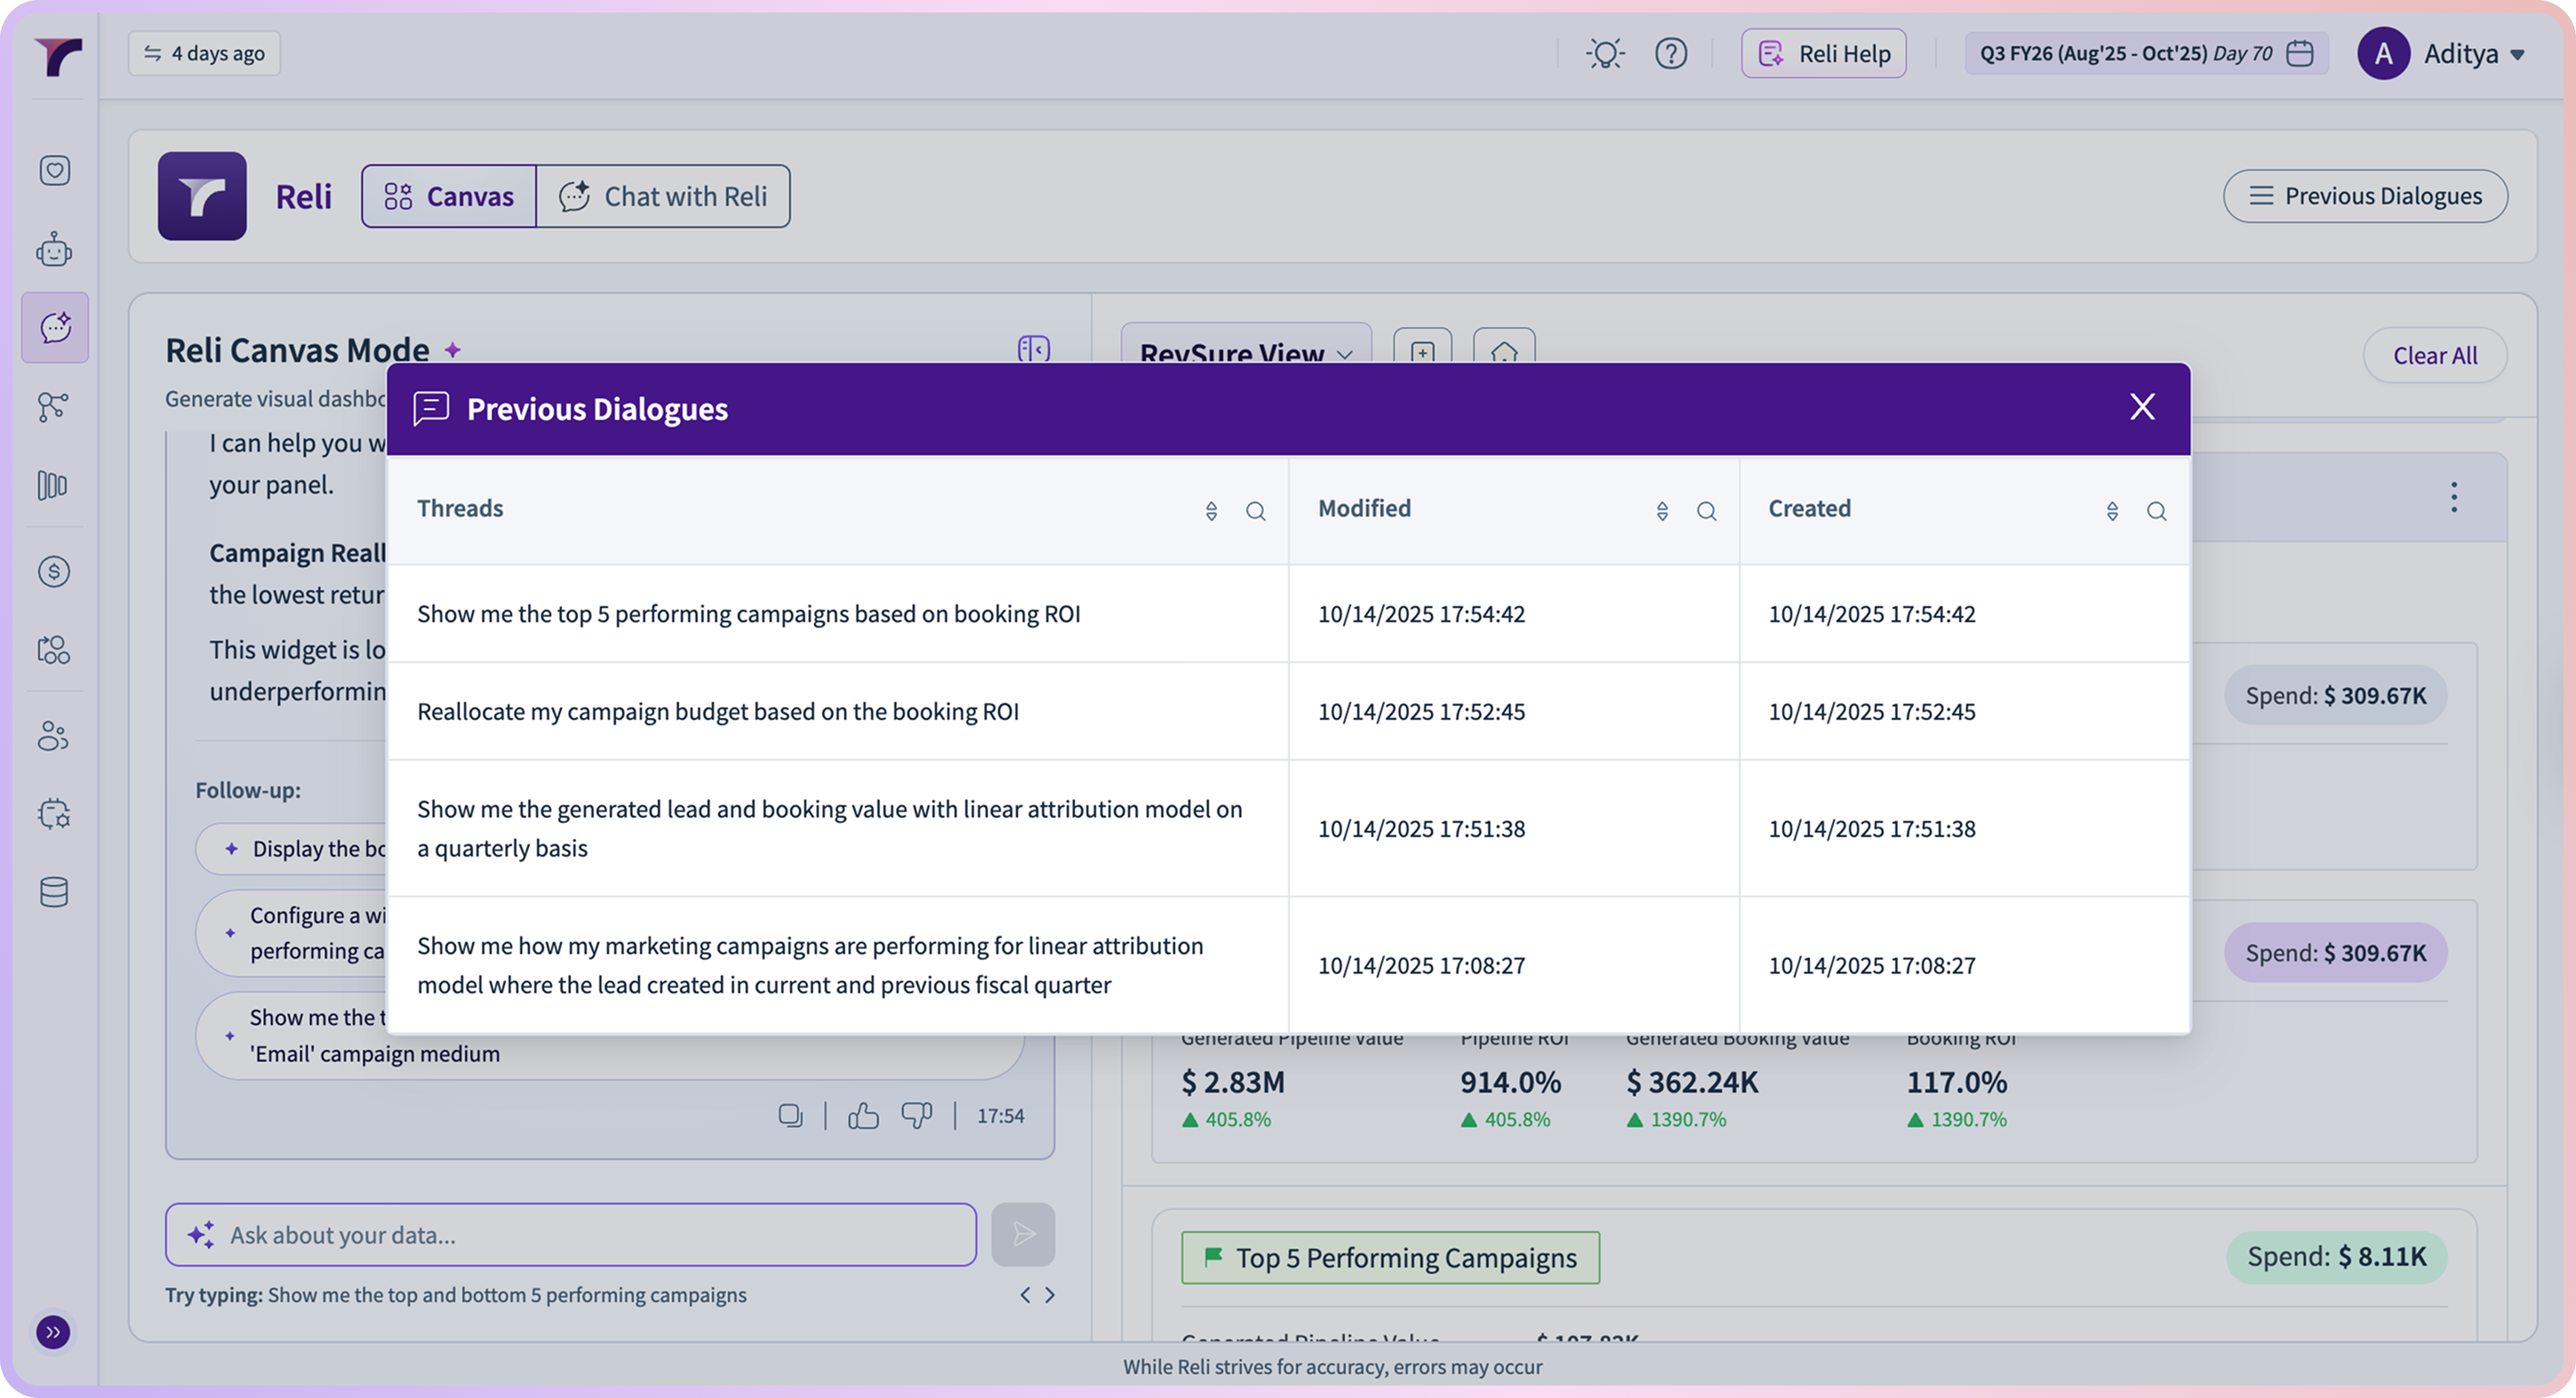This screenshot has height=1398, width=2576.
Task: Click the thumbs down feedback icon
Action: click(916, 1115)
